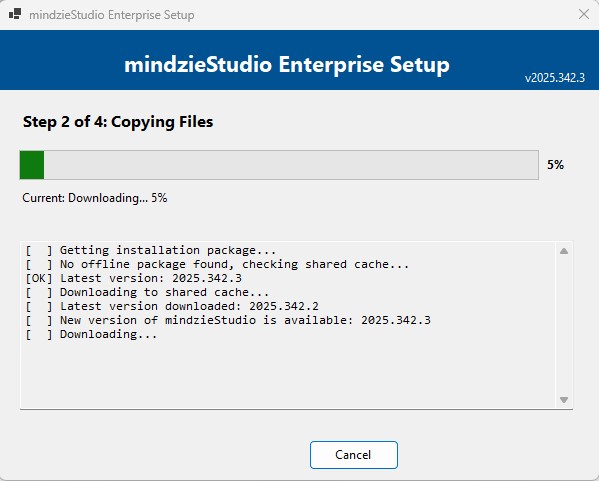Click the 'Step 2 of 4: Copying Files' heading
The height and width of the screenshot is (481, 599).
[118, 122]
